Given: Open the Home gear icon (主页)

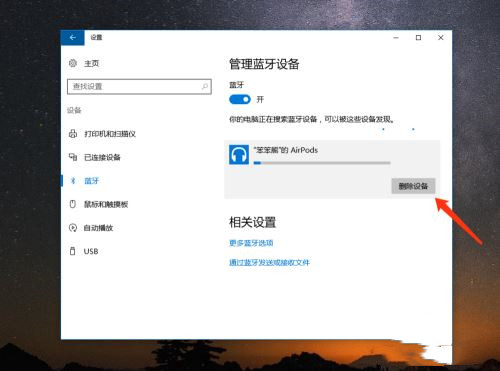Looking at the screenshot, I should (73, 63).
